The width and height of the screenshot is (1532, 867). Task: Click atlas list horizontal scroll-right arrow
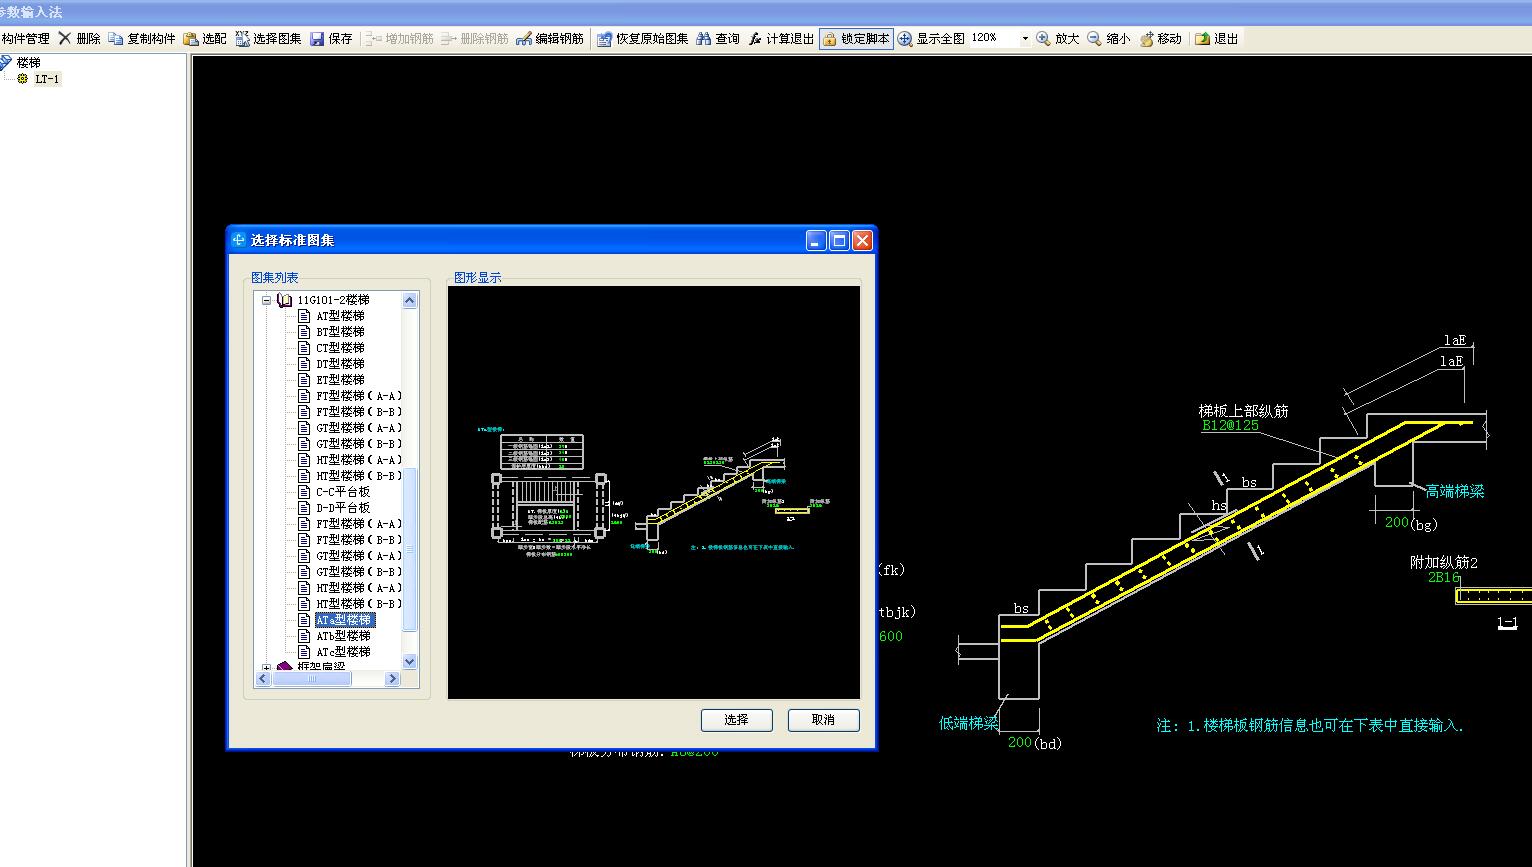(392, 679)
